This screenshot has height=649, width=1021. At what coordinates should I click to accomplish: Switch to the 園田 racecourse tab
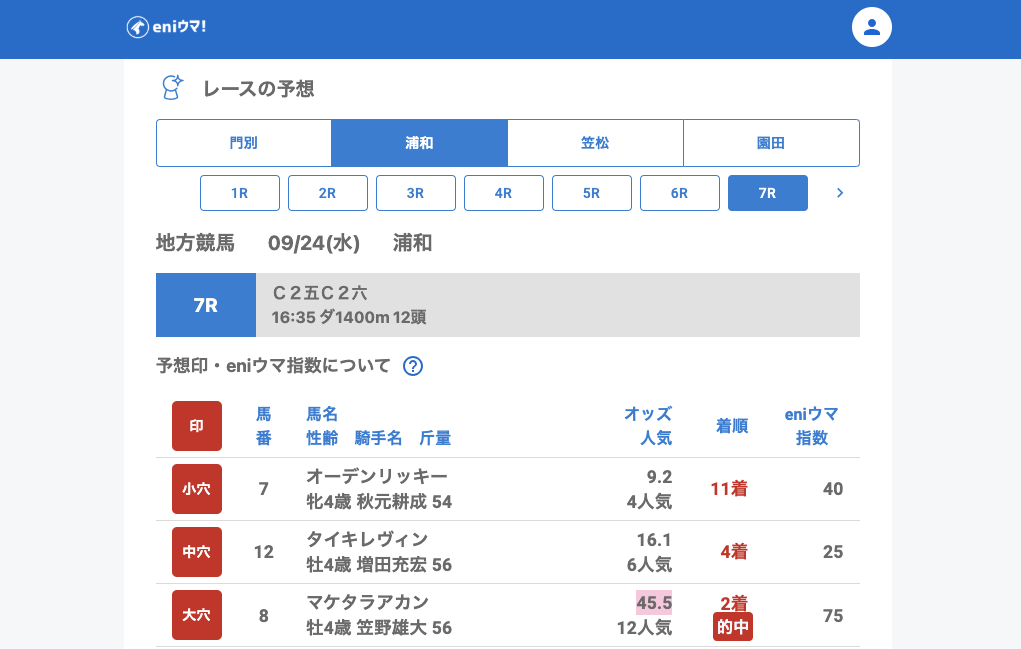point(771,143)
